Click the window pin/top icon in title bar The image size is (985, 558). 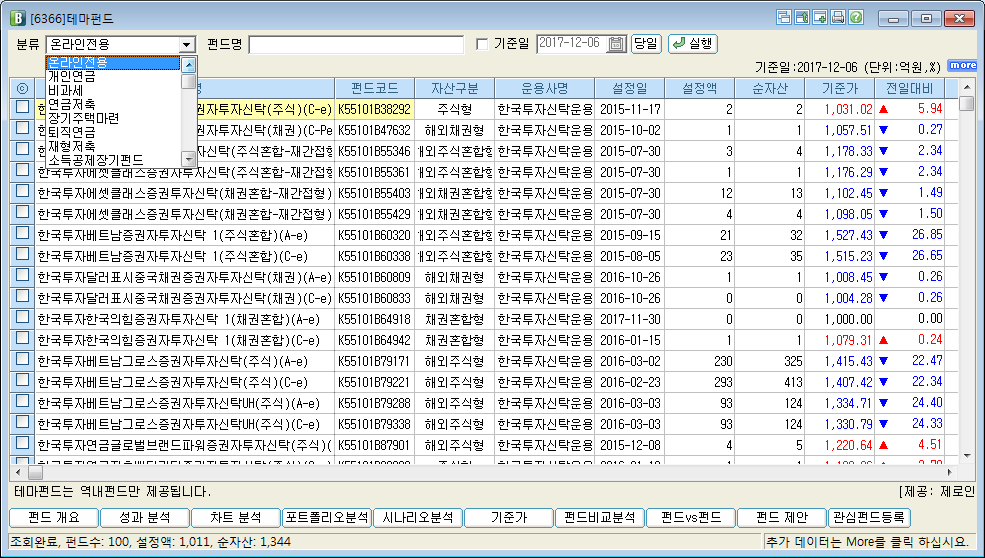(802, 18)
